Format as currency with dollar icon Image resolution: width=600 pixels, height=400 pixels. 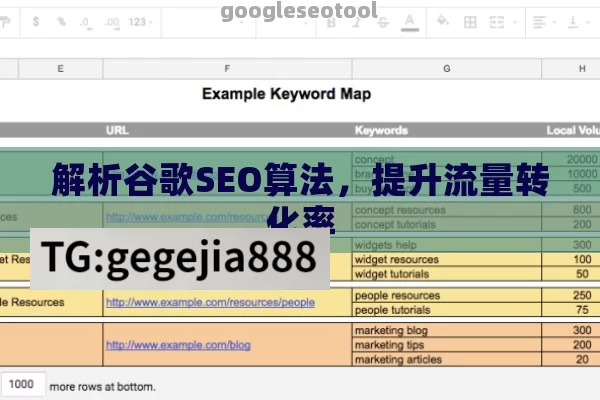pyautogui.click(x=36, y=21)
